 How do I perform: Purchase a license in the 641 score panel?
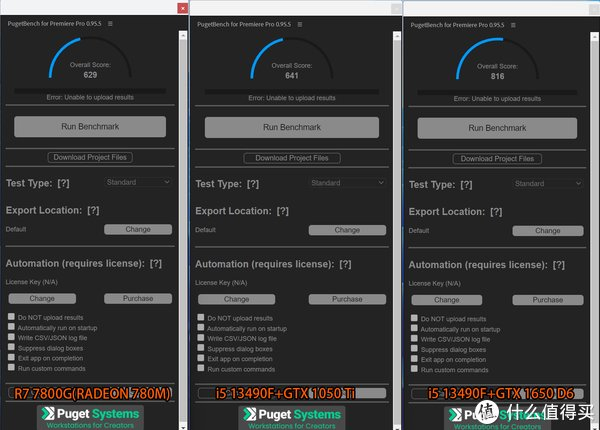tap(347, 299)
